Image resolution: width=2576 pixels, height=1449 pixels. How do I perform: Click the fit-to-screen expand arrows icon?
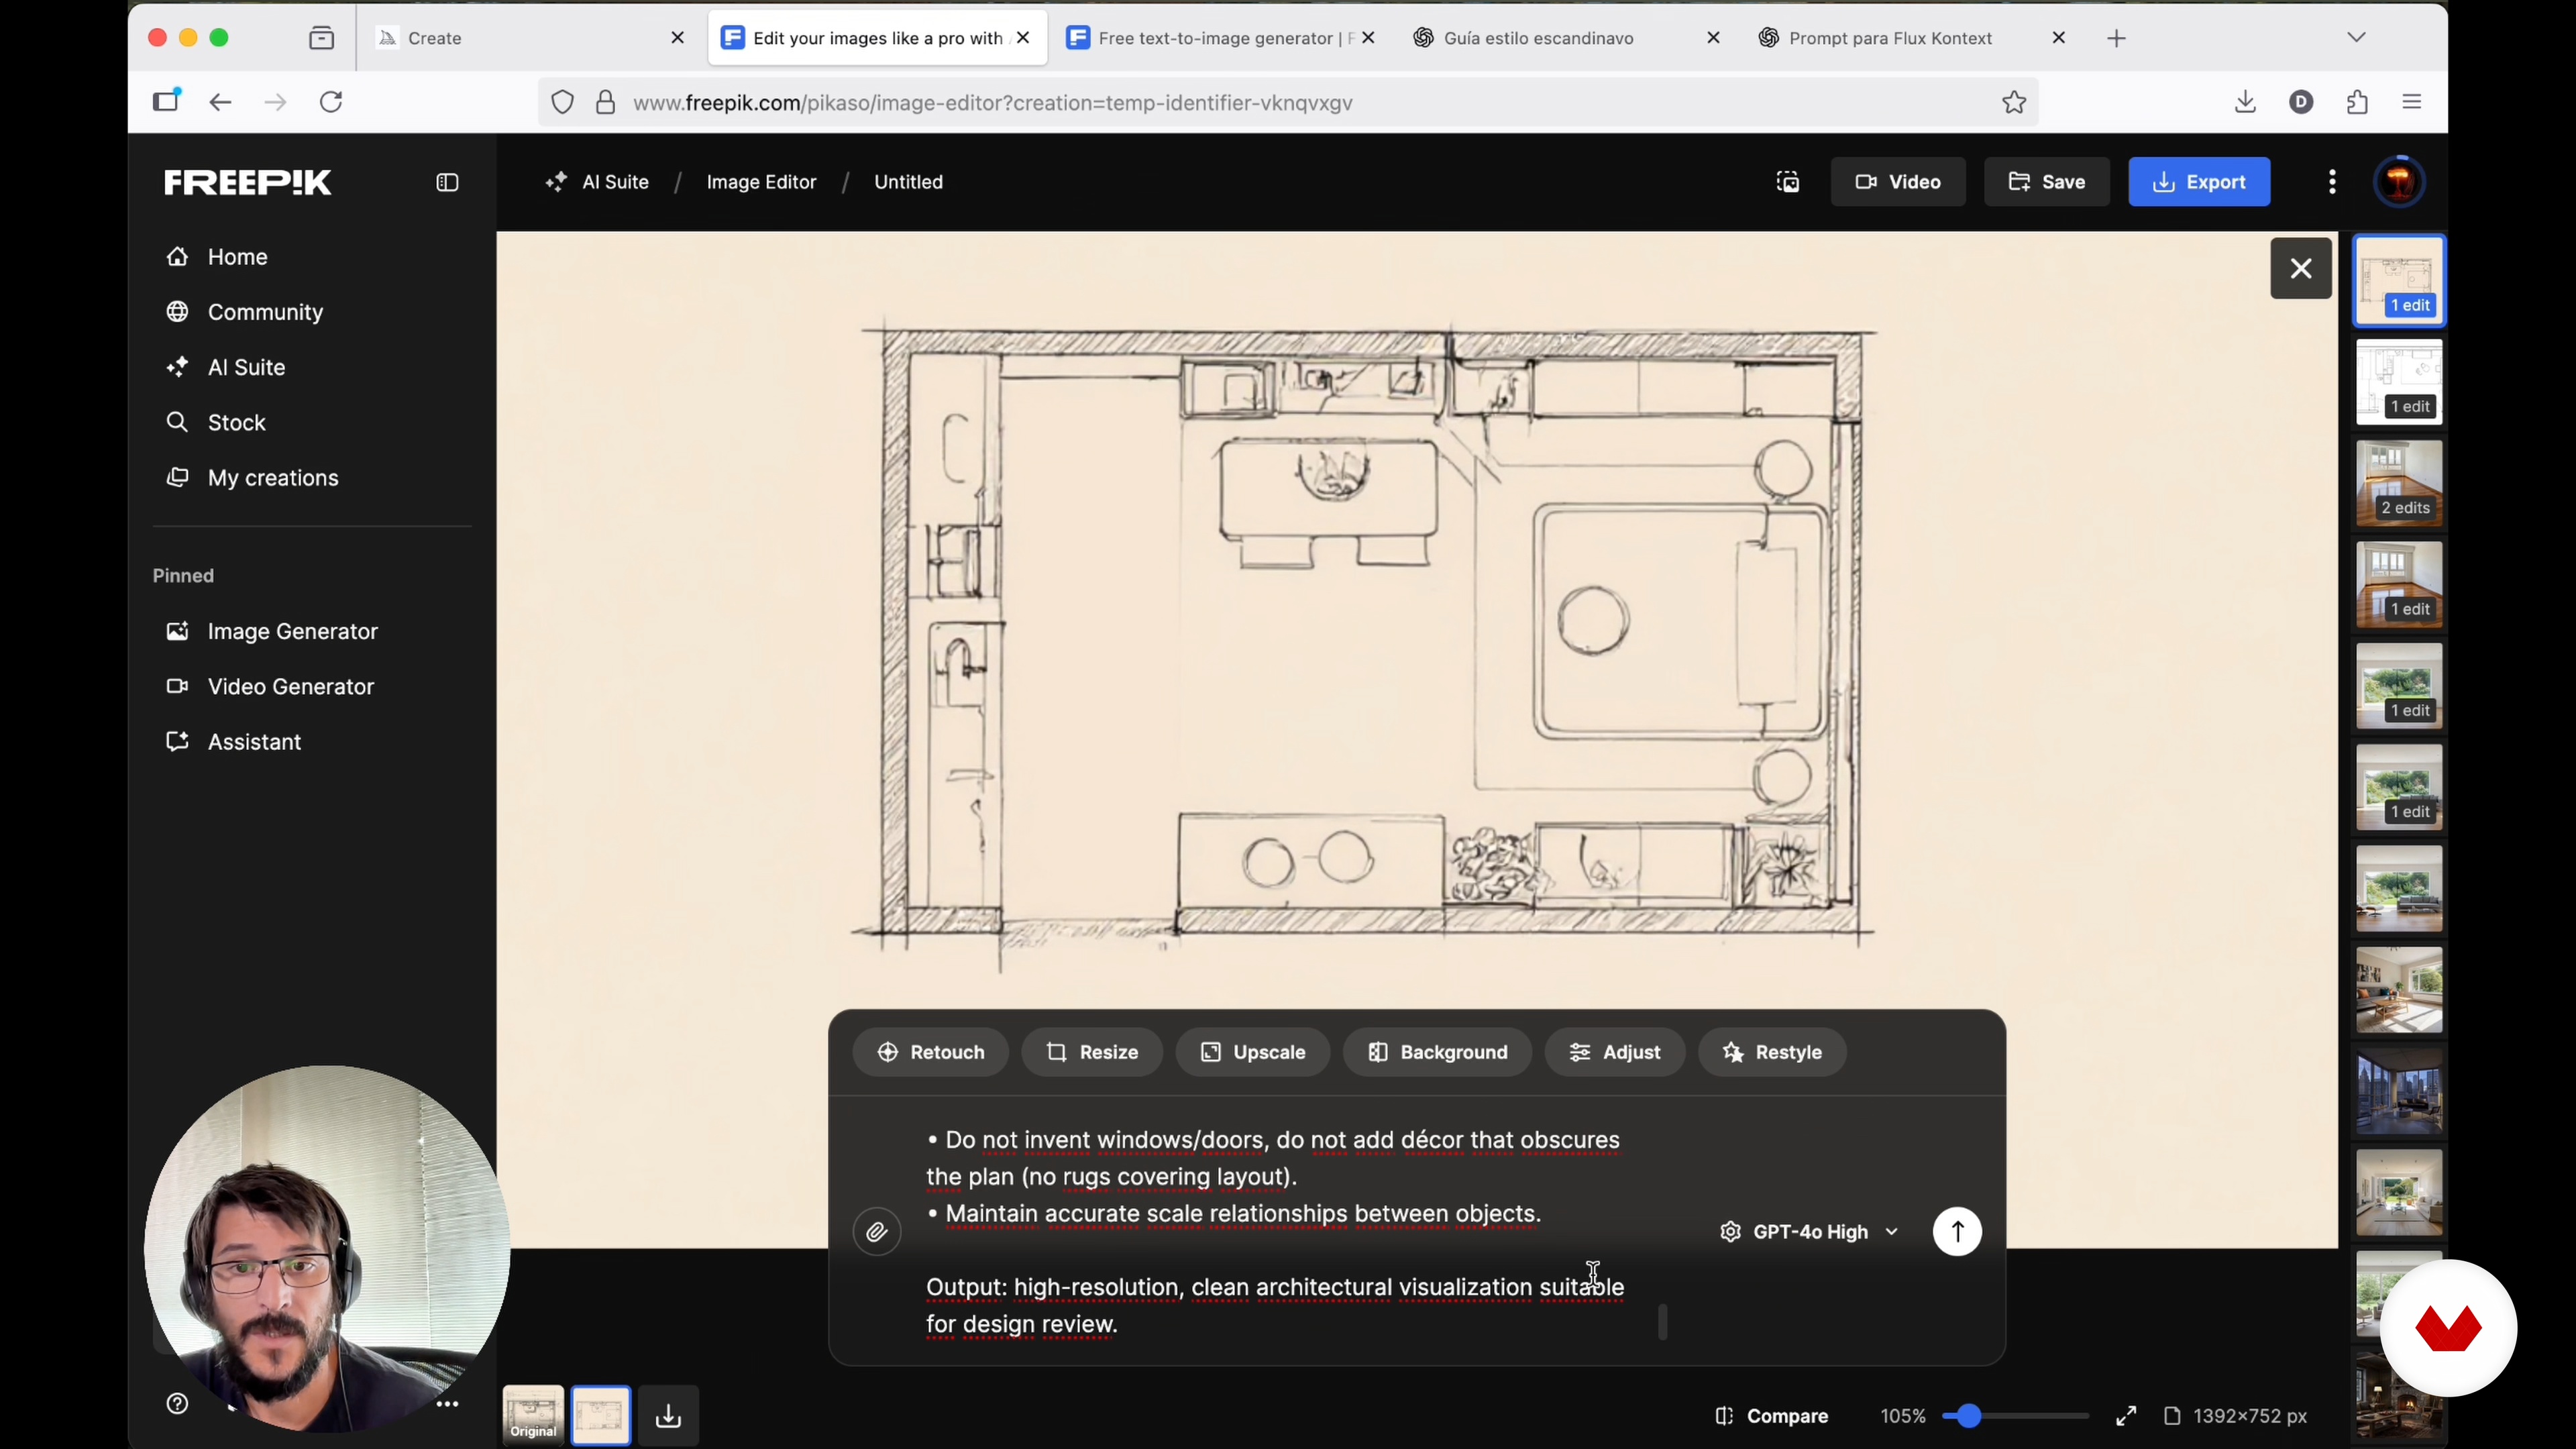pyautogui.click(x=2126, y=1416)
